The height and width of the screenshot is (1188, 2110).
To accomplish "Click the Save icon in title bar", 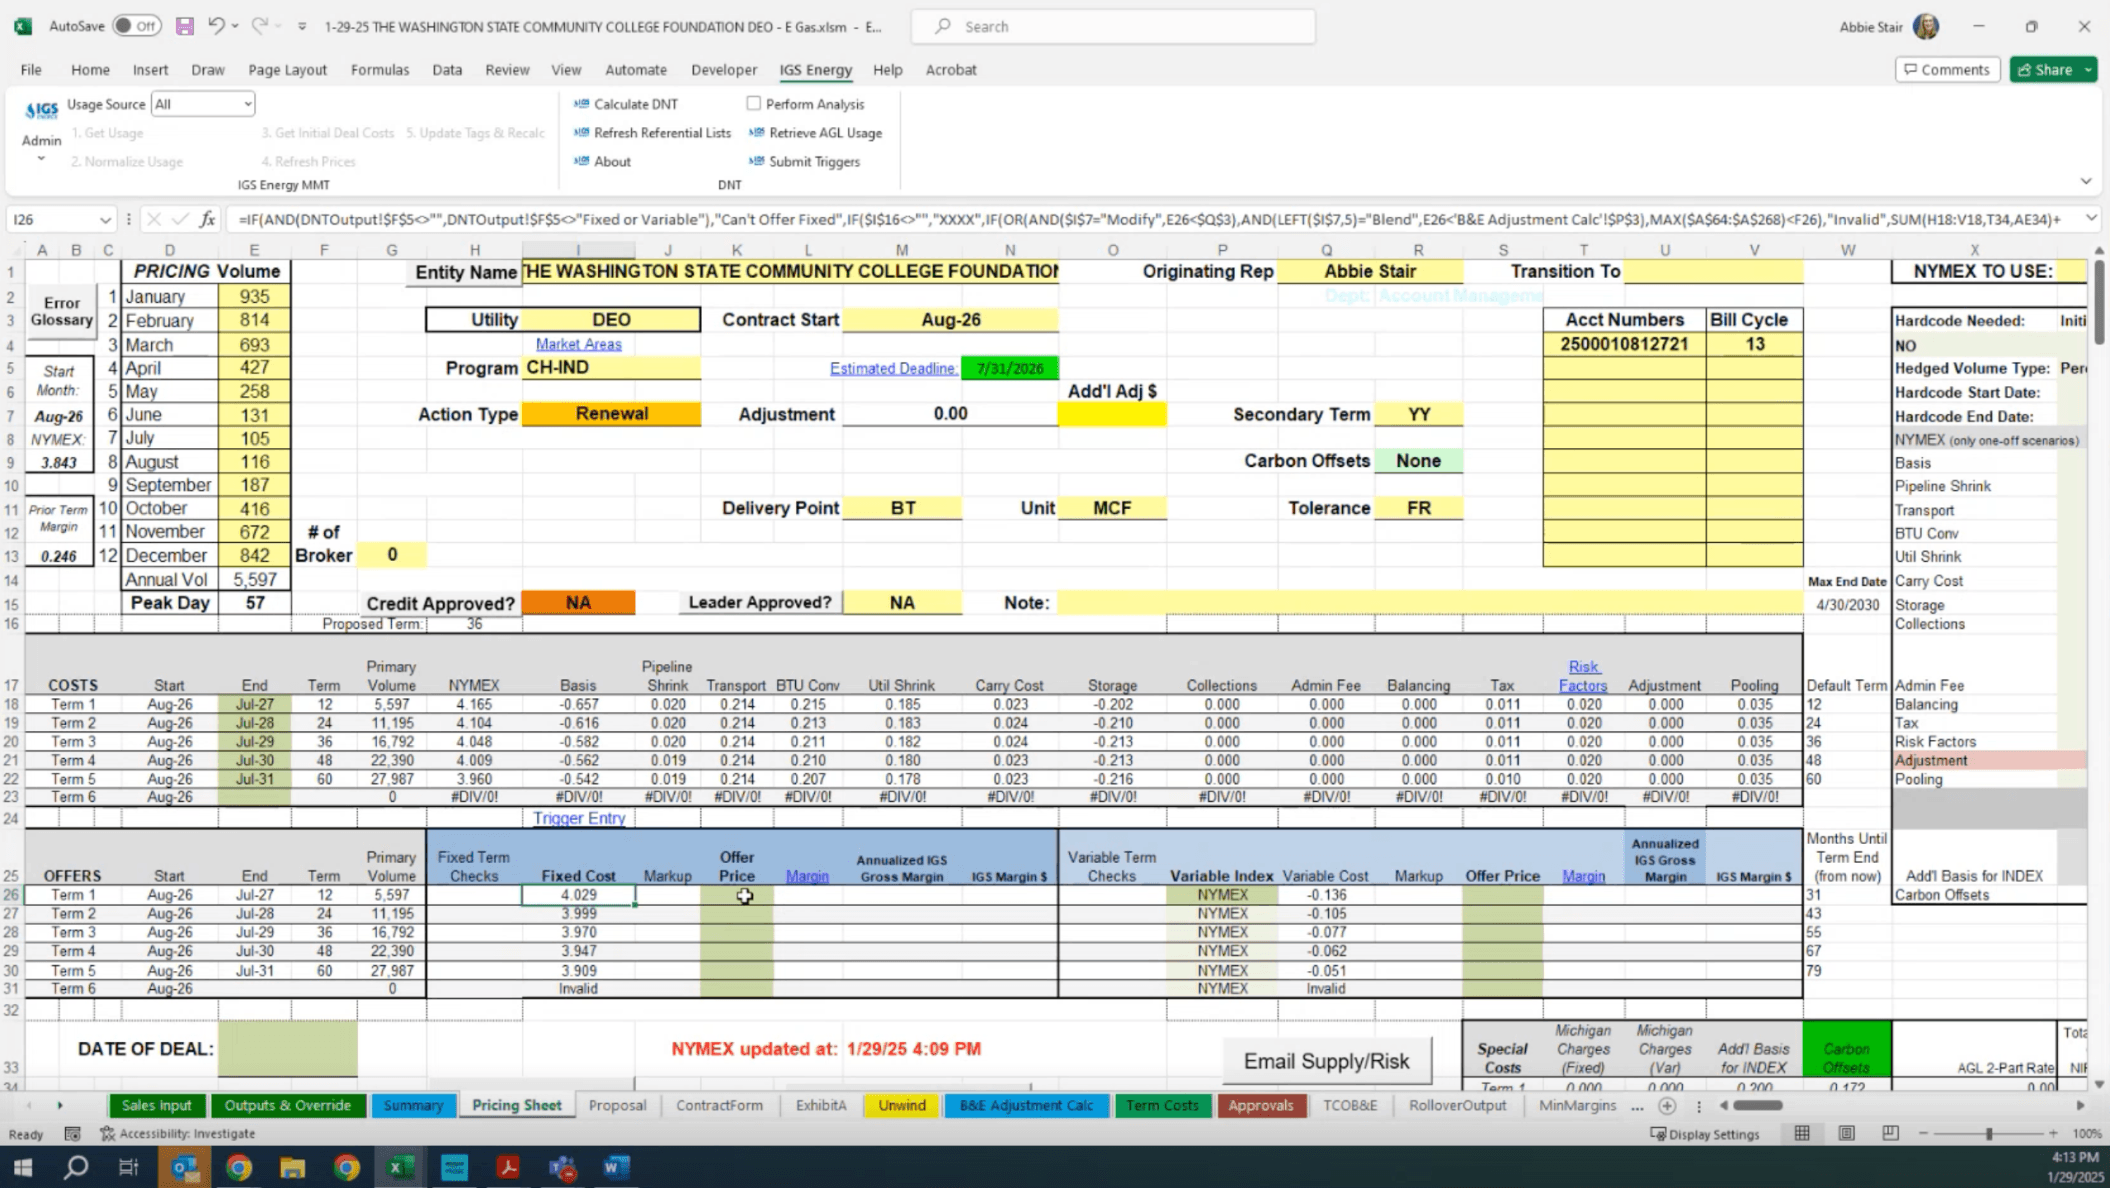I will [184, 26].
